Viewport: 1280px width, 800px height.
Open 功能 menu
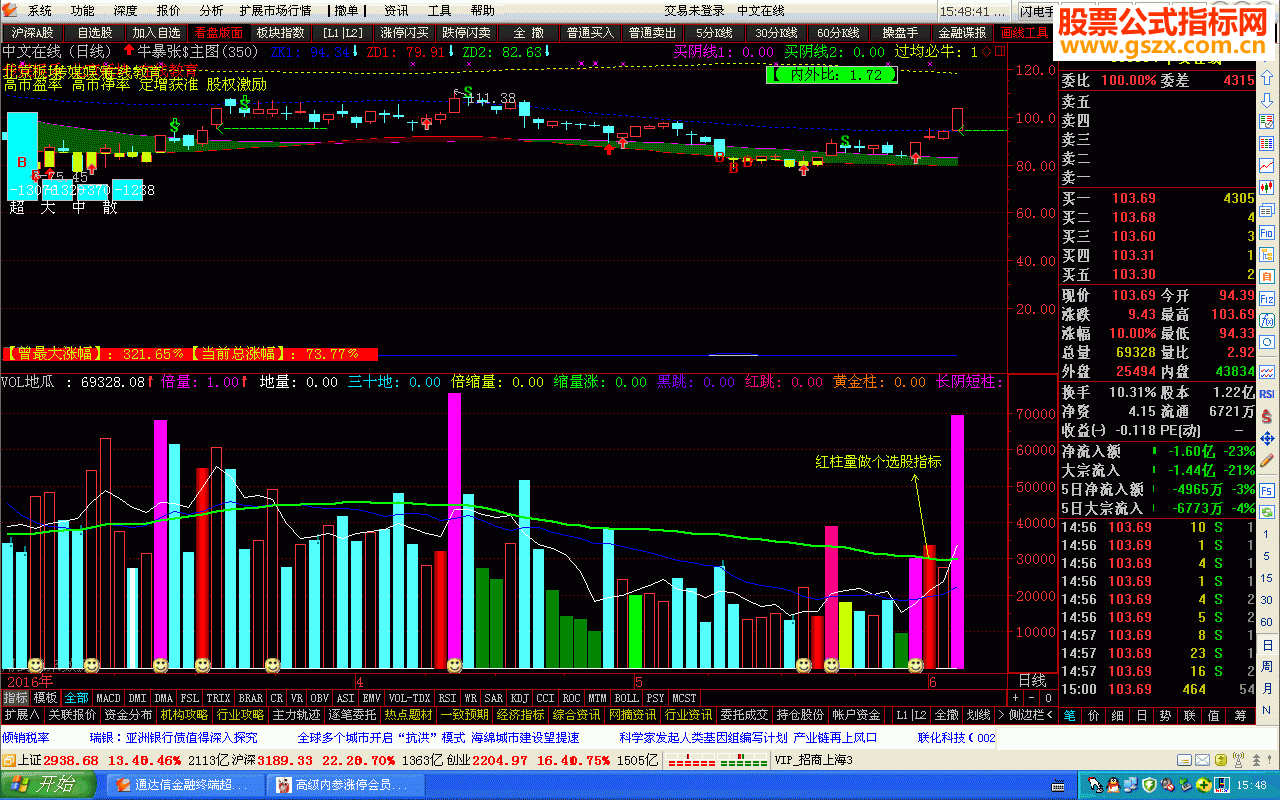point(83,10)
